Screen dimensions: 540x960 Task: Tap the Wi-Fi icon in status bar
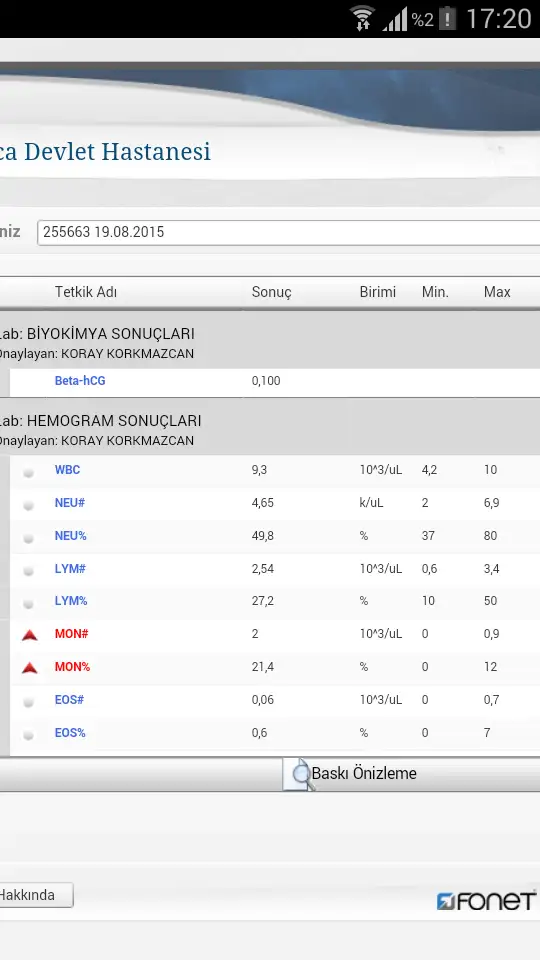click(x=362, y=18)
